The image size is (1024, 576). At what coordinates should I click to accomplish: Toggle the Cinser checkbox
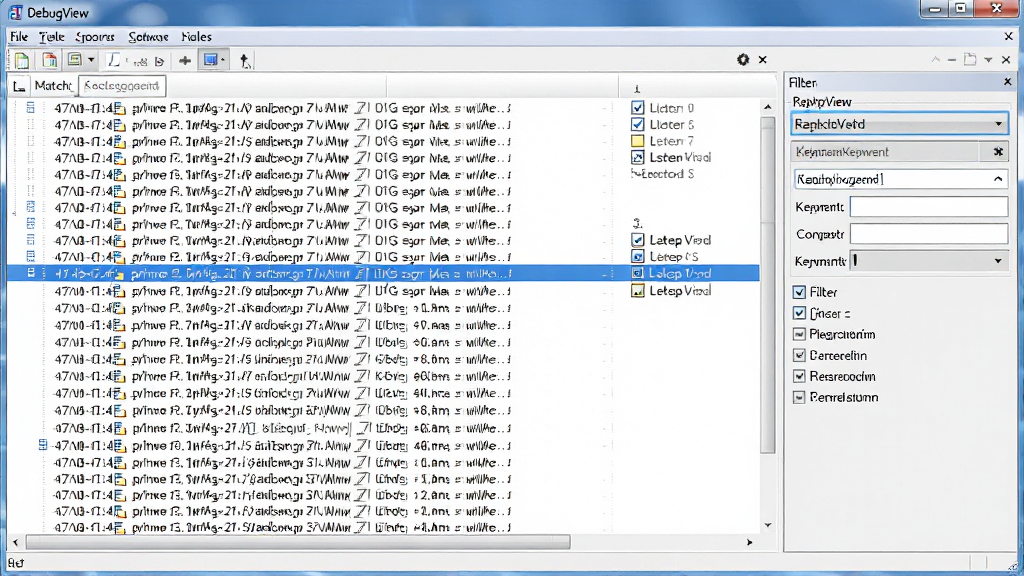pyautogui.click(x=799, y=313)
